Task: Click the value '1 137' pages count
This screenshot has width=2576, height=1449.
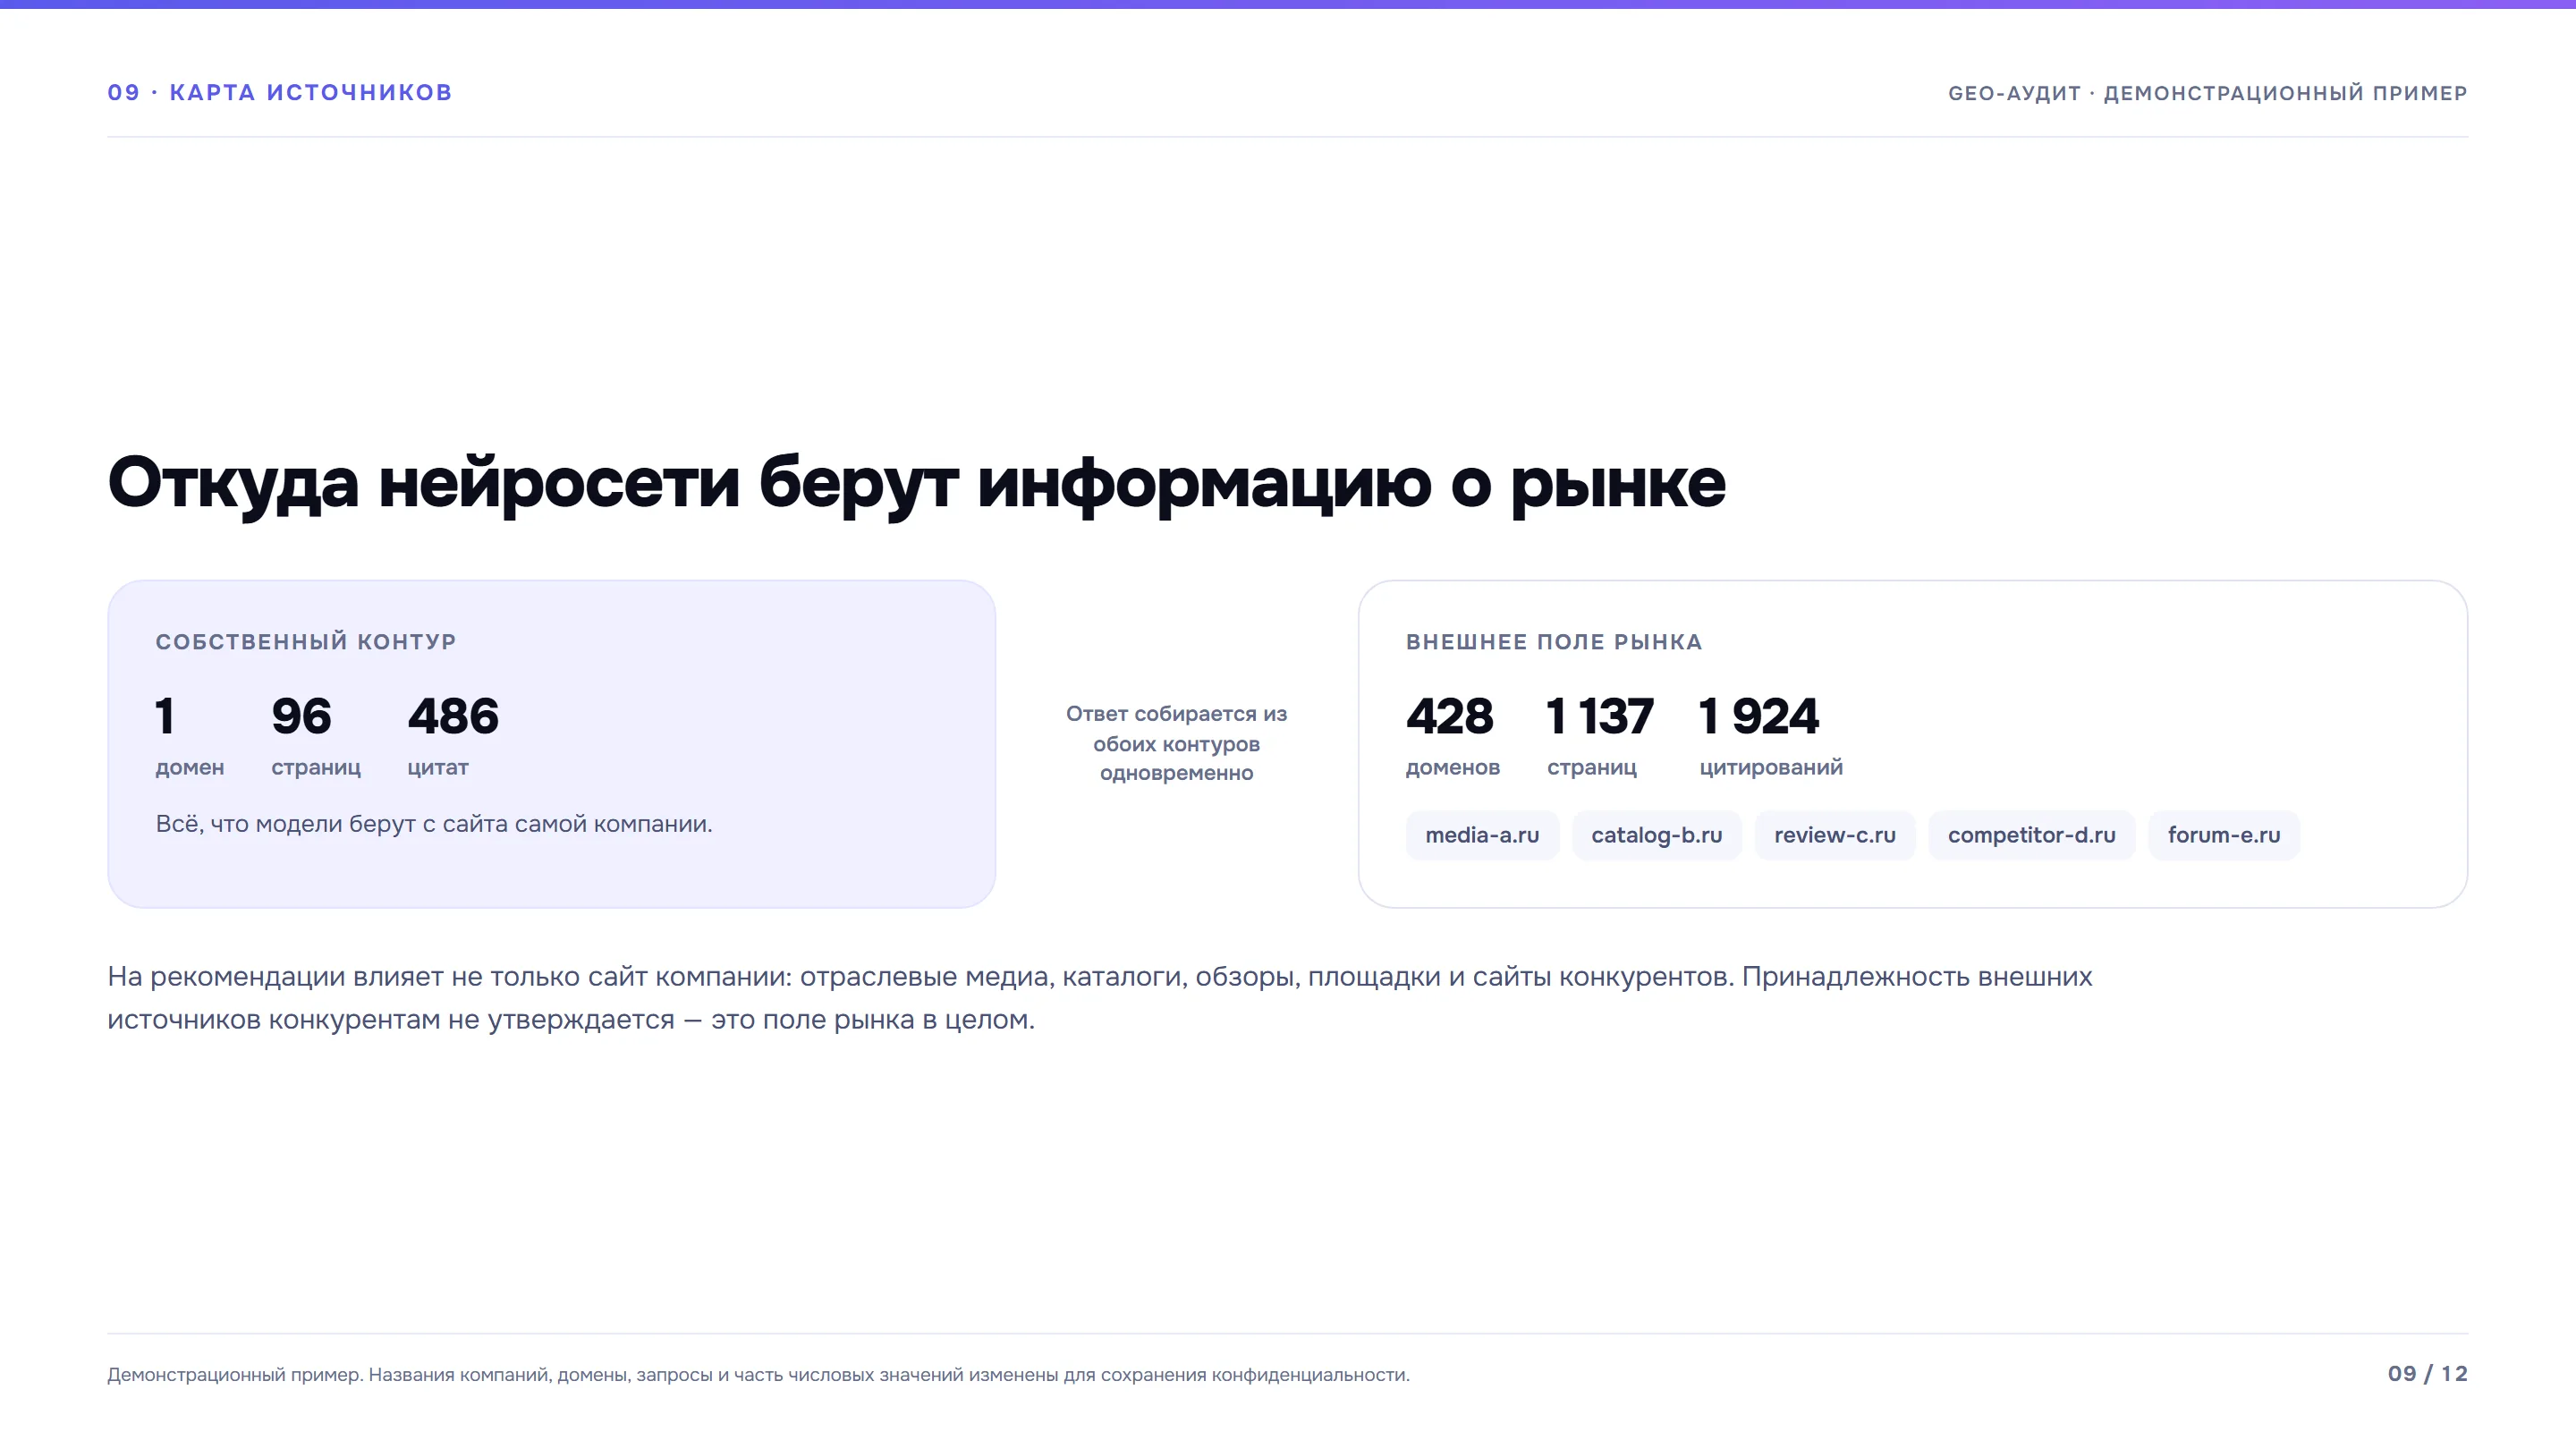Action: click(x=1600, y=716)
